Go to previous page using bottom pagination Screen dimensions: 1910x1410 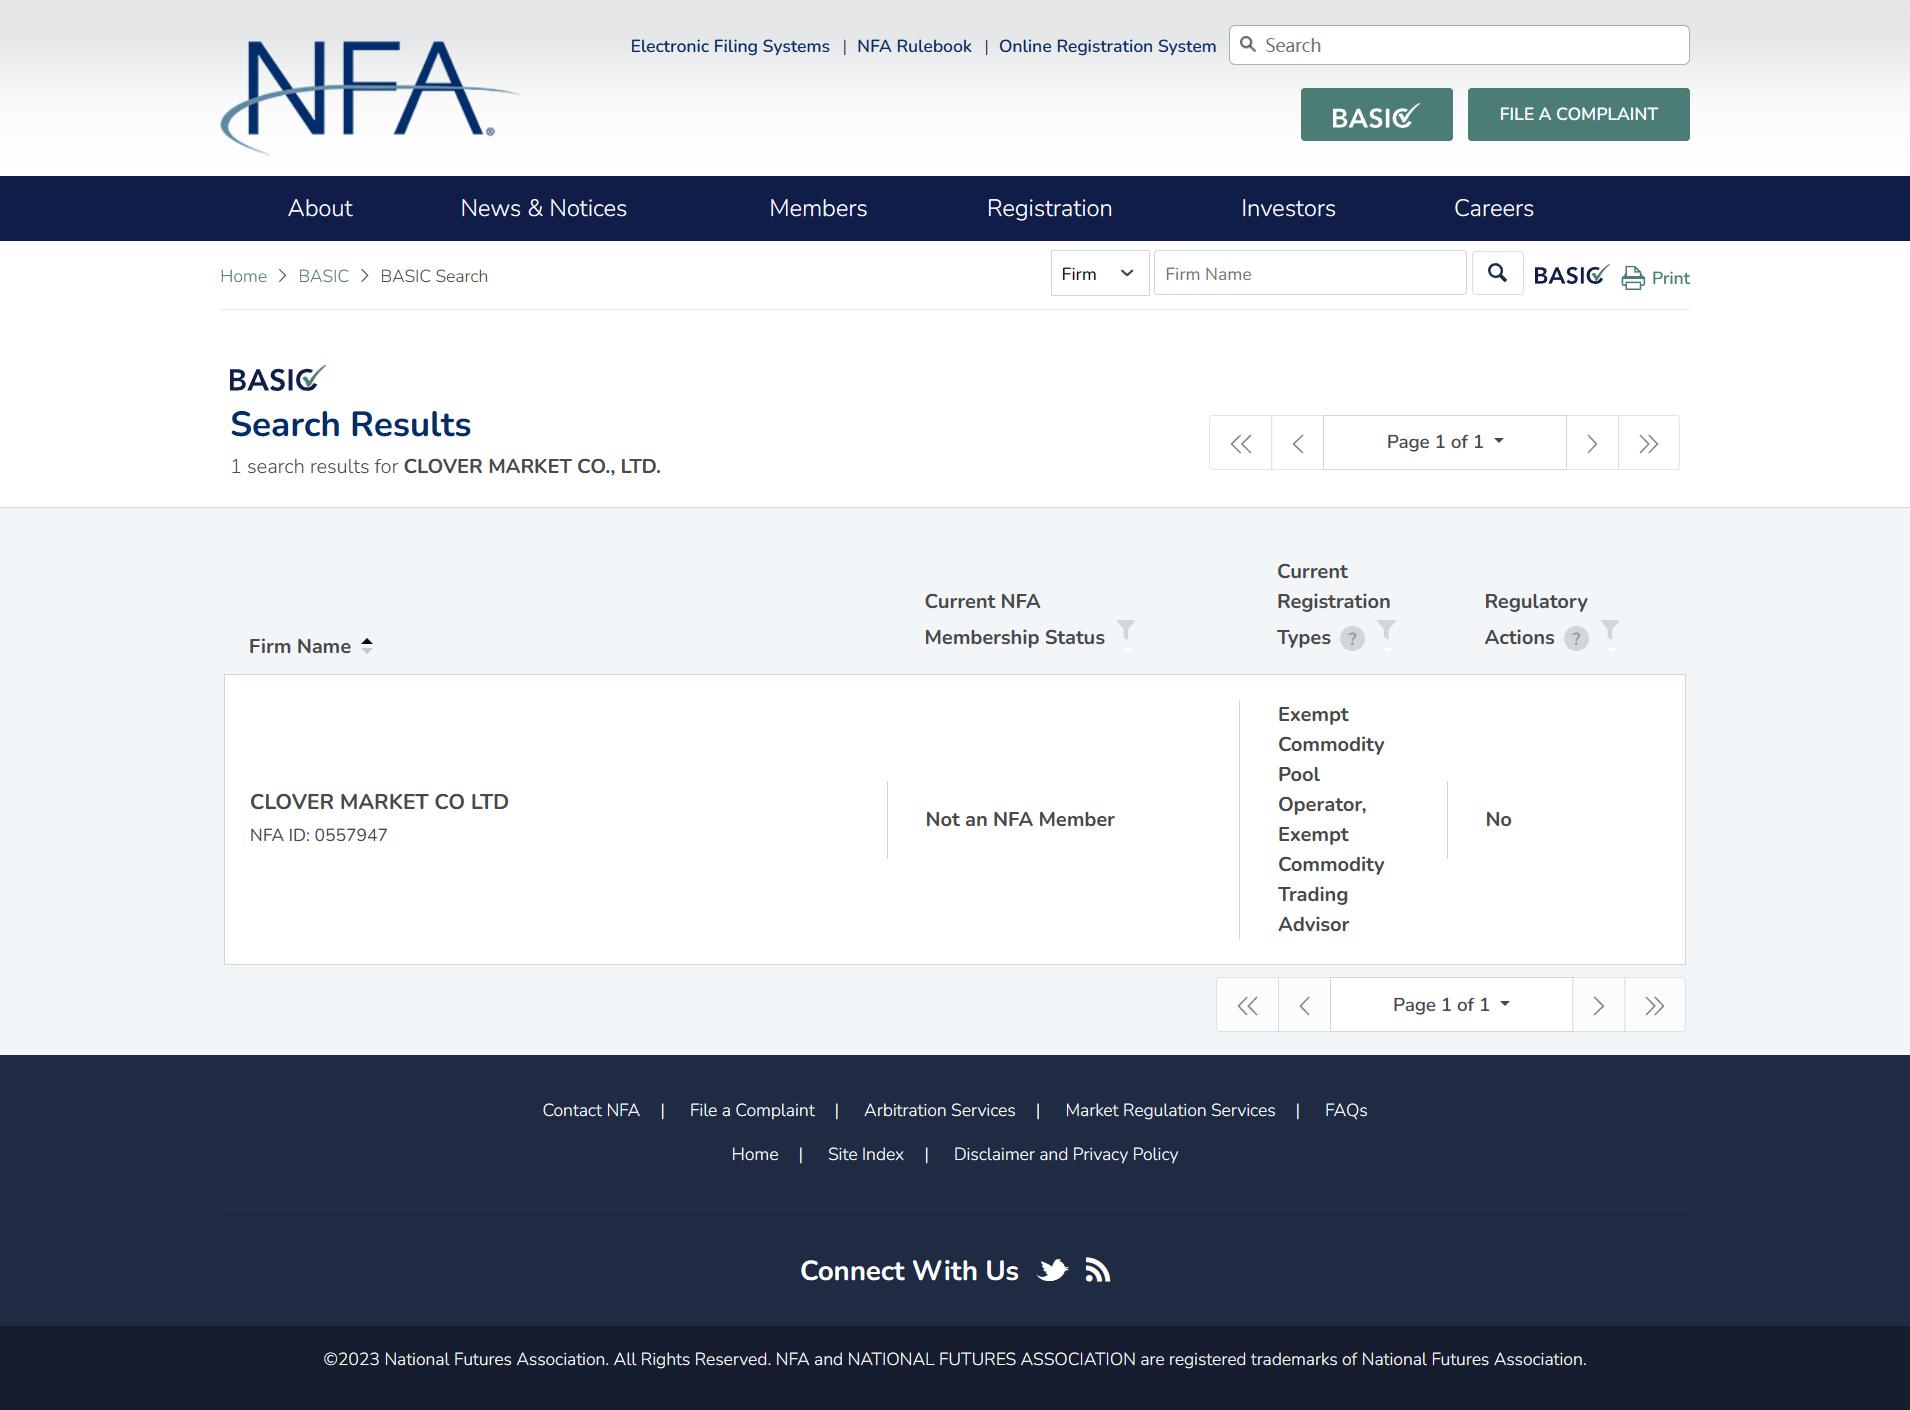(x=1304, y=1005)
